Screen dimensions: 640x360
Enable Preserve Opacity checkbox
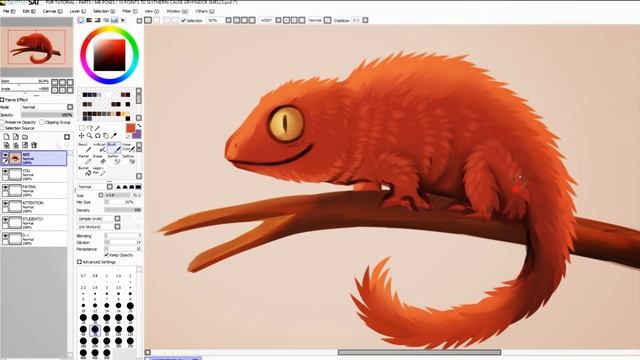click(x=2, y=122)
